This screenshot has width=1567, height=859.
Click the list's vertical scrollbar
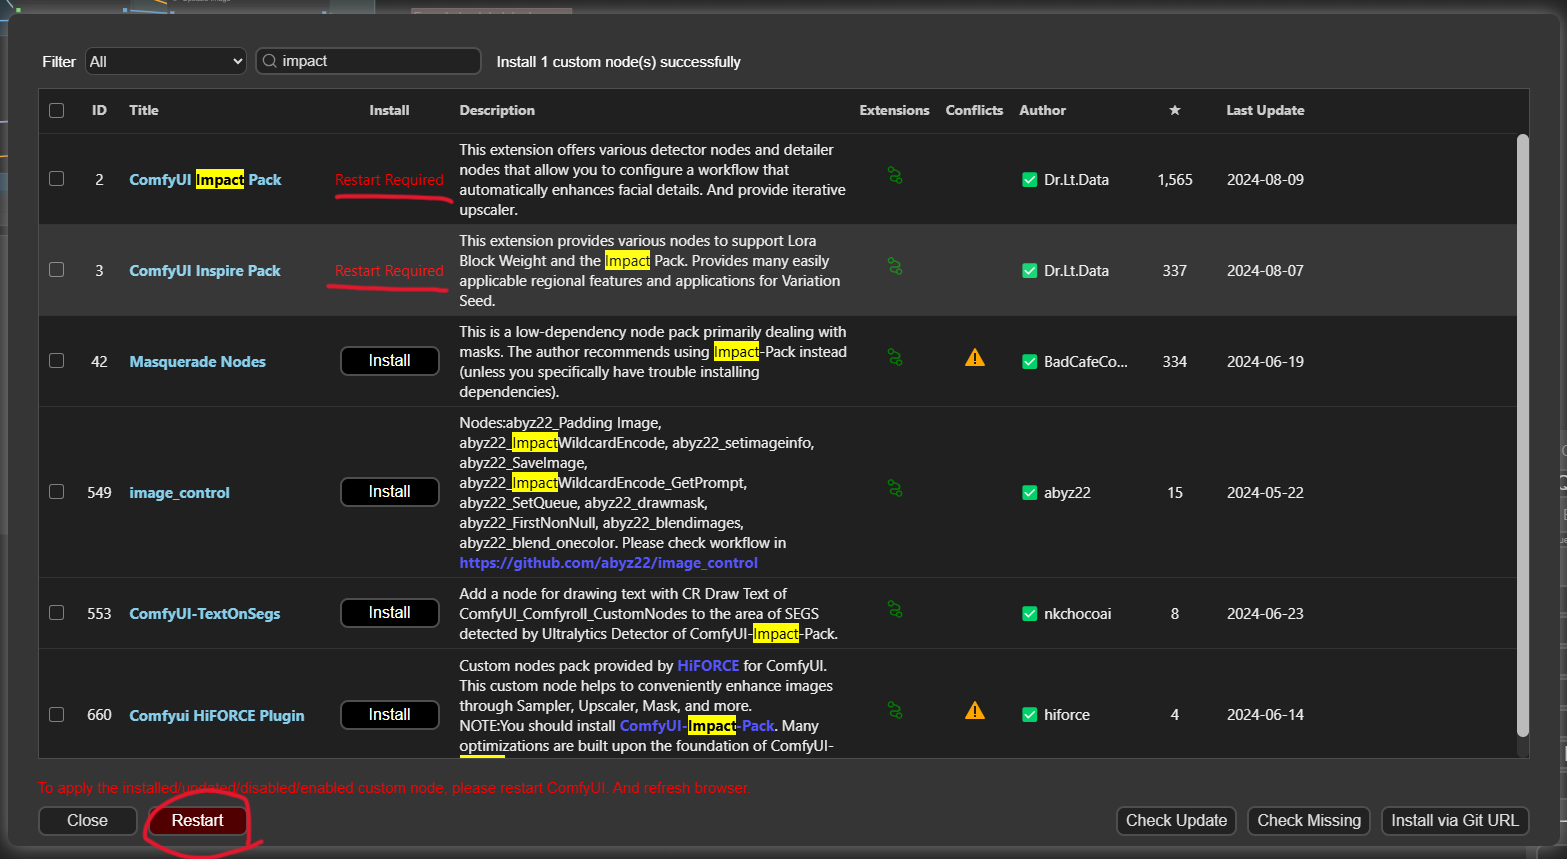tap(1522, 435)
